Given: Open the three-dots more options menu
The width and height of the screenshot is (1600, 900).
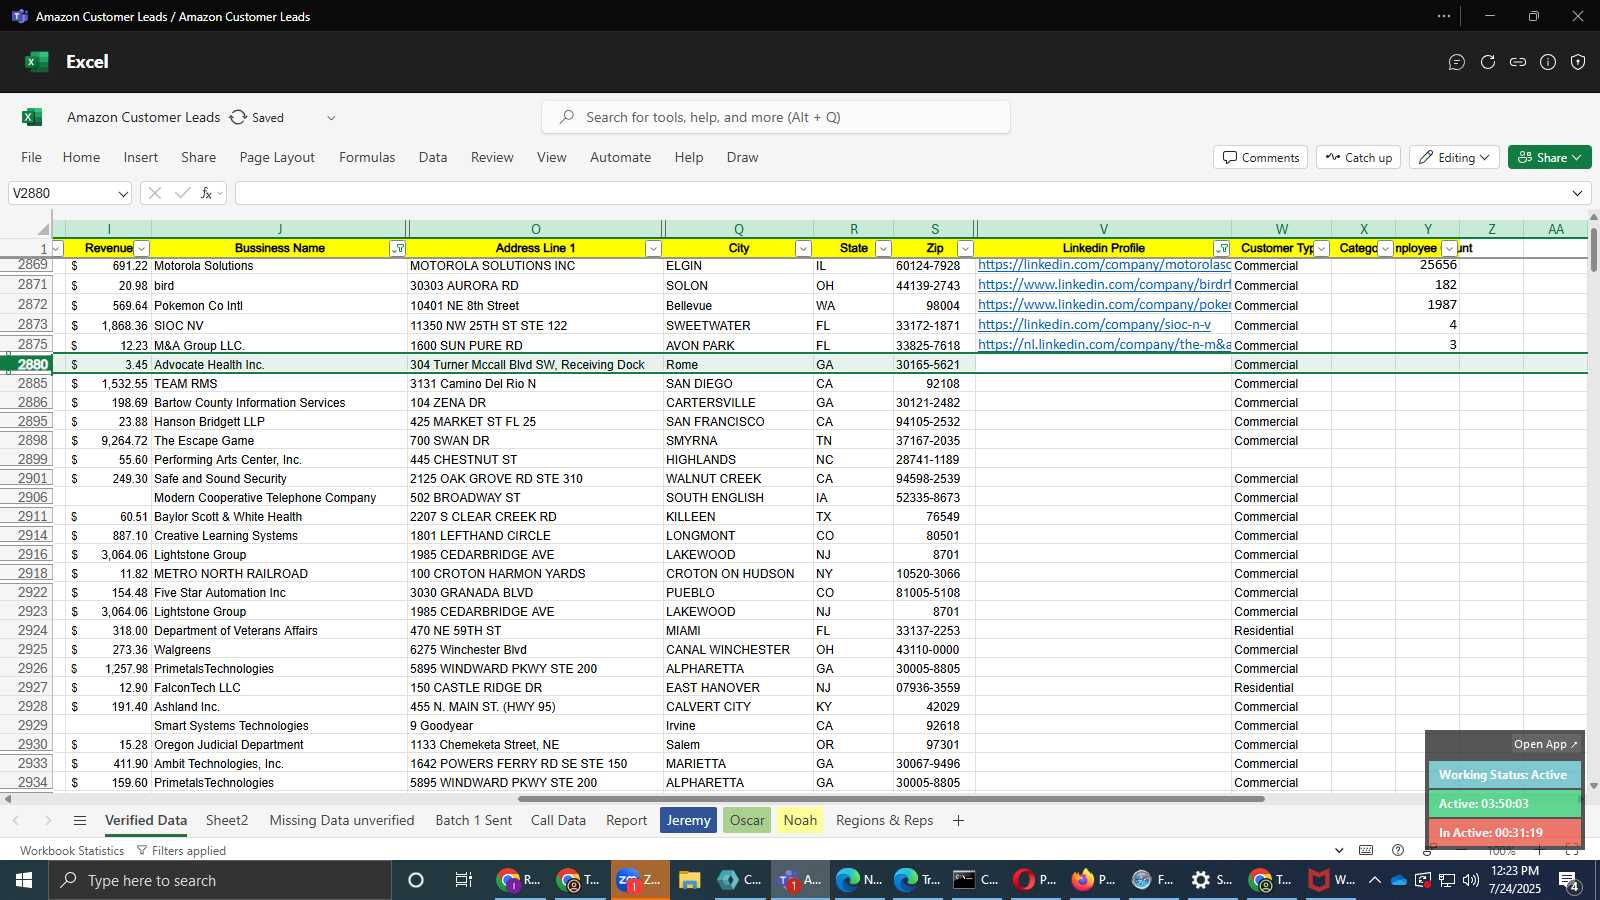Looking at the screenshot, I should pos(1444,16).
